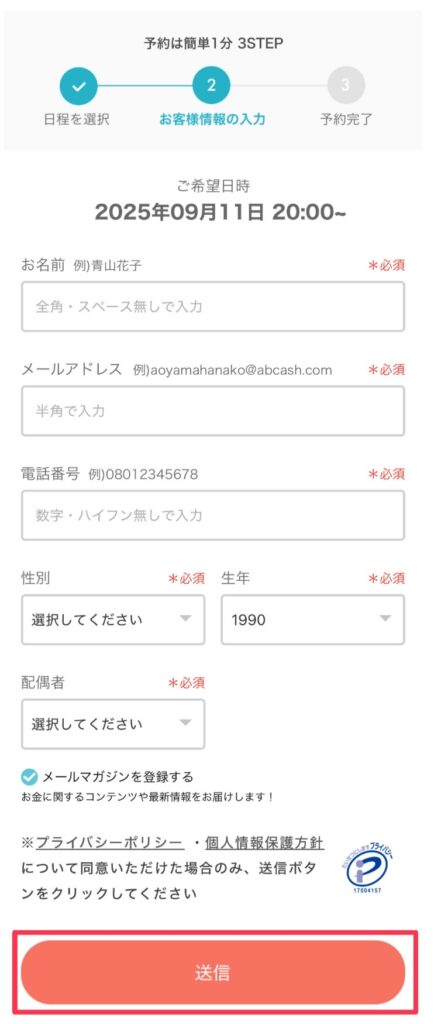The width and height of the screenshot is (434, 1024).
Task: Focus the お名前 input field
Action: tap(213, 306)
